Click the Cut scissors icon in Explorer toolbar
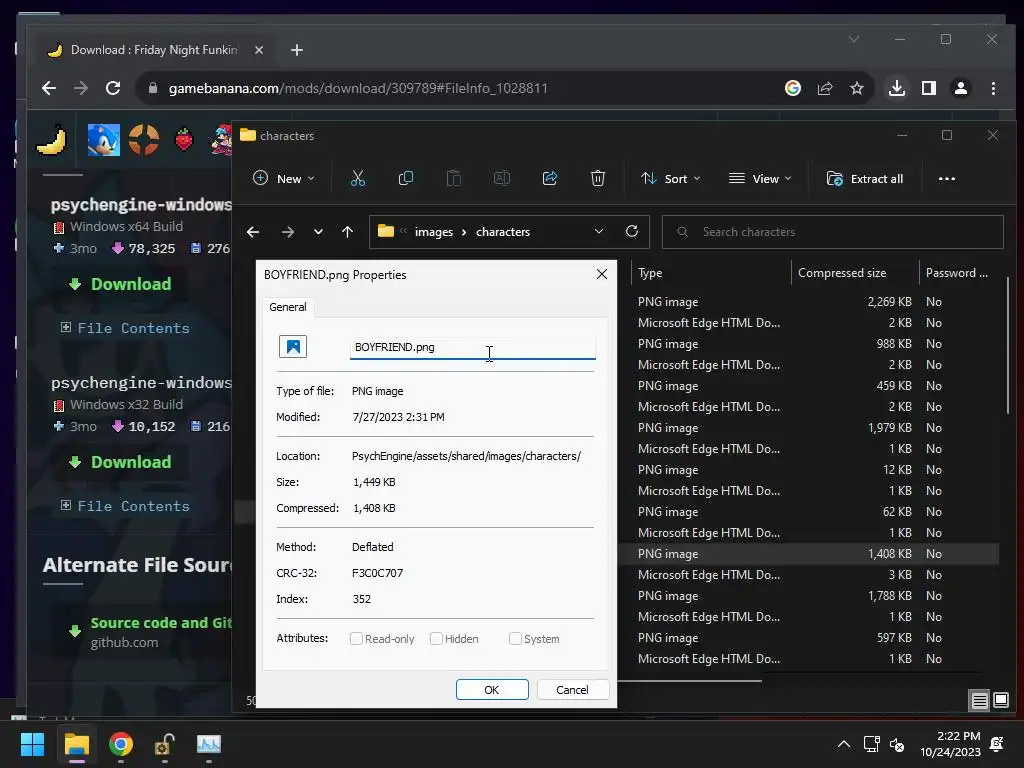The height and width of the screenshot is (768, 1024). coord(358,178)
